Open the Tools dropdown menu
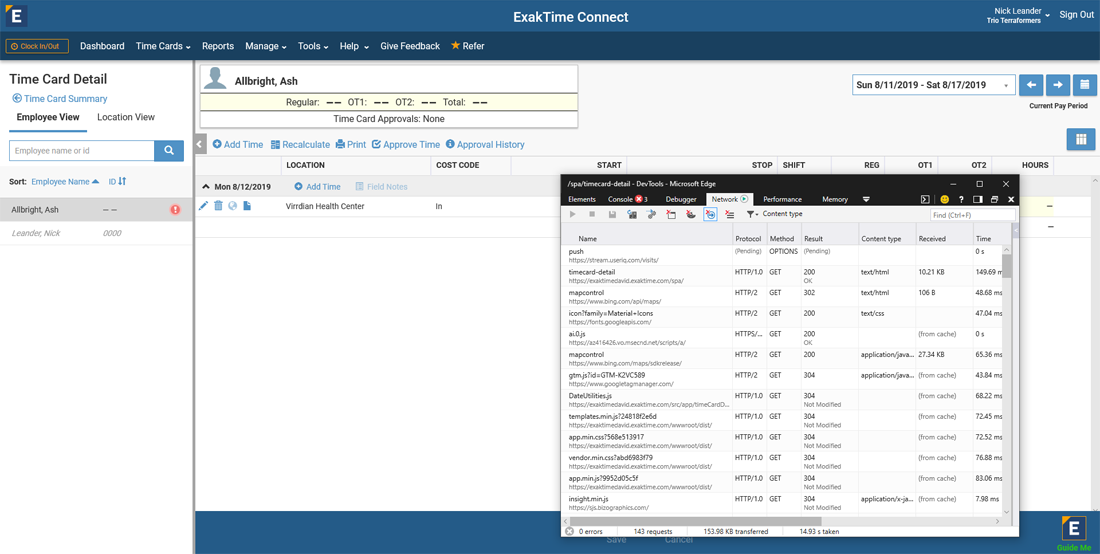 pos(313,46)
